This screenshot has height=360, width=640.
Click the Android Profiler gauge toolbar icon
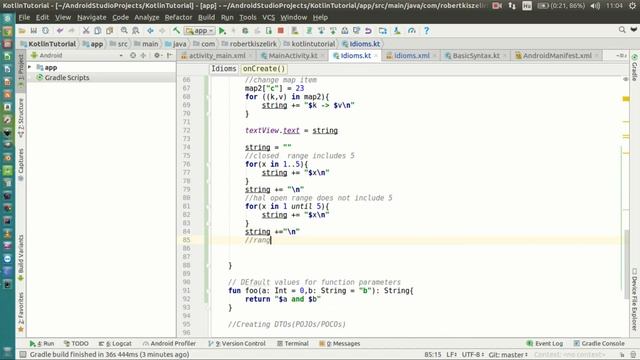click(x=411, y=31)
